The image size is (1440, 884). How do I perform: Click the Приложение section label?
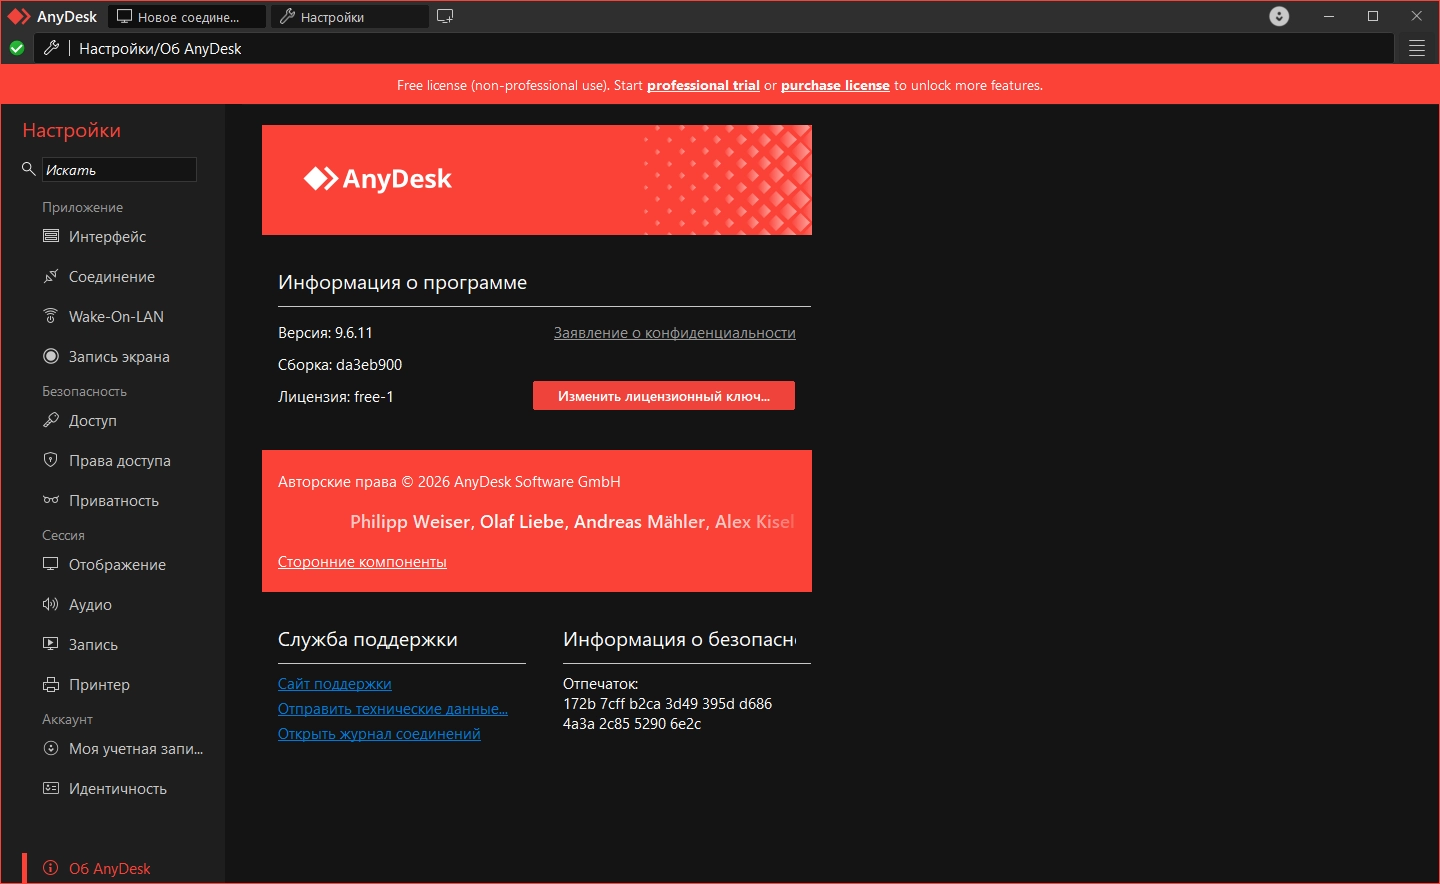coord(83,207)
